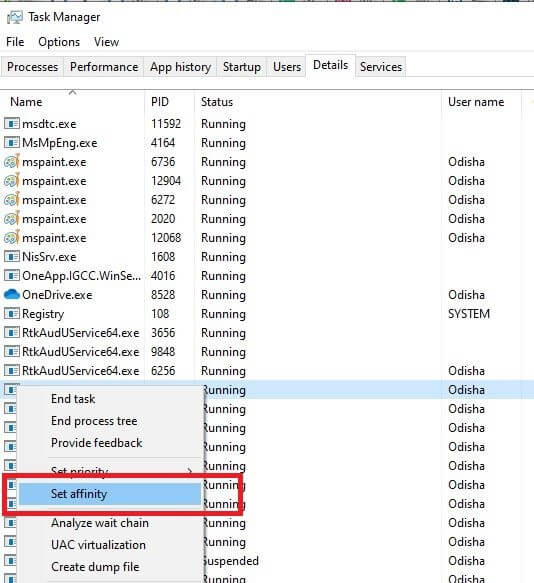
Task: Click paint icon of mspaint.exe PID 6272
Action: (x=12, y=199)
